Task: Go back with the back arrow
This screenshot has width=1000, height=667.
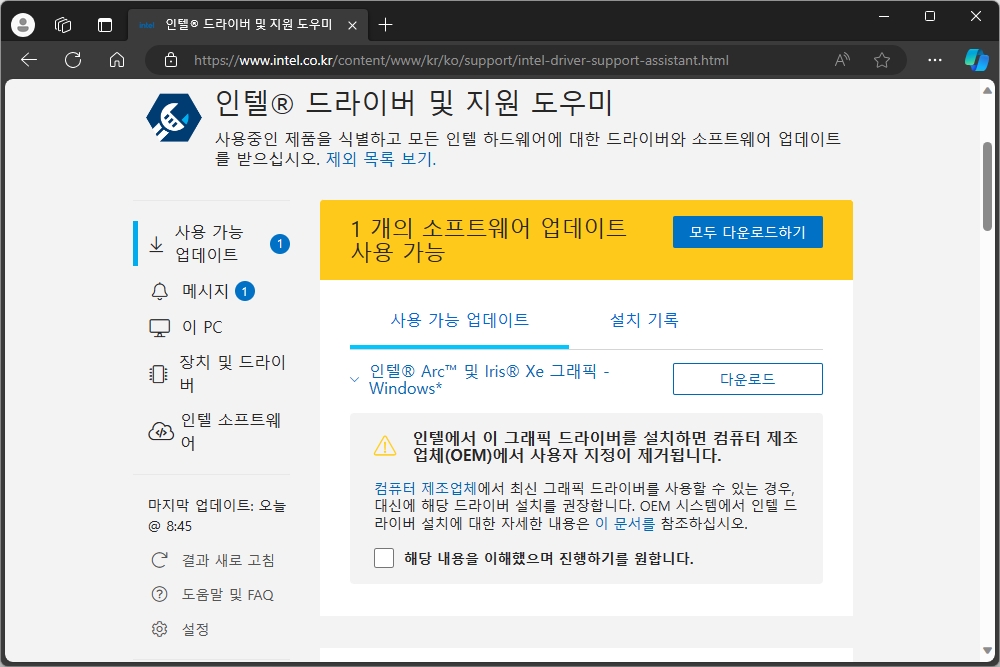Action: [29, 60]
